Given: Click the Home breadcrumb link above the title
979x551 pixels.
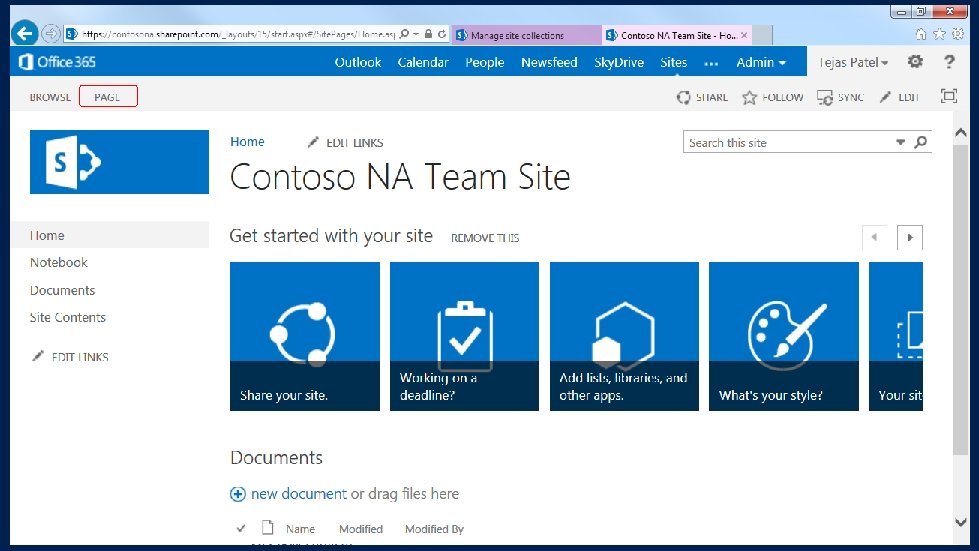Looking at the screenshot, I should point(247,142).
